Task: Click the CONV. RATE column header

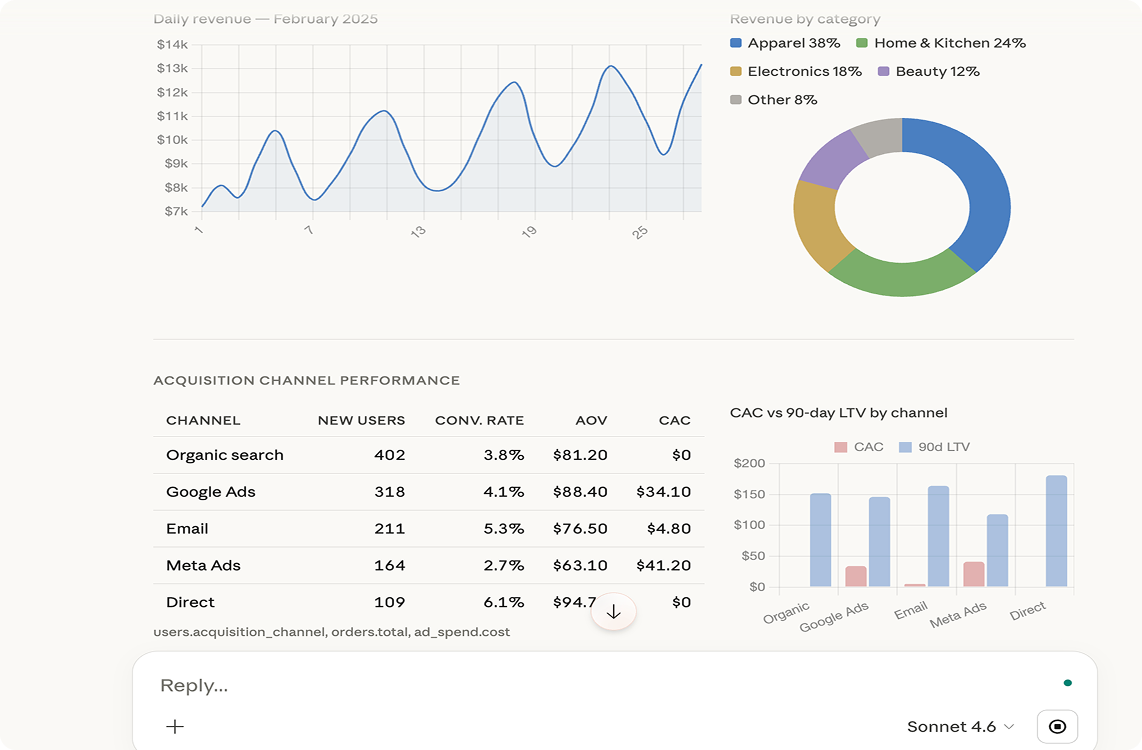Action: (479, 420)
